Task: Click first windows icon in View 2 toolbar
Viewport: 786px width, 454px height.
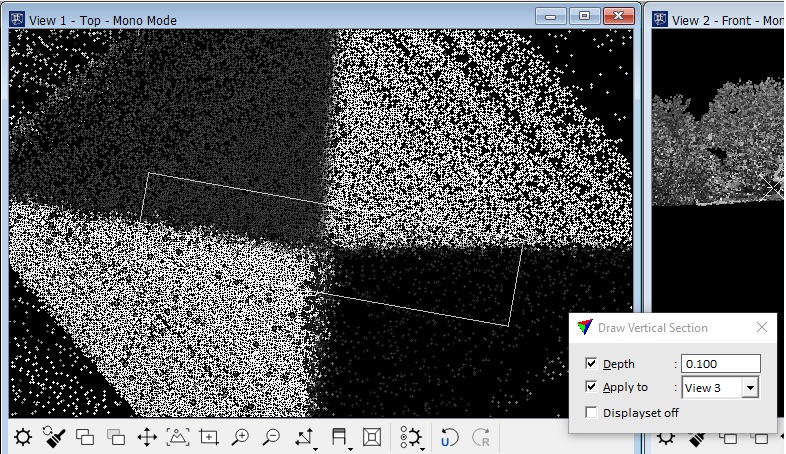Action: pos(728,438)
